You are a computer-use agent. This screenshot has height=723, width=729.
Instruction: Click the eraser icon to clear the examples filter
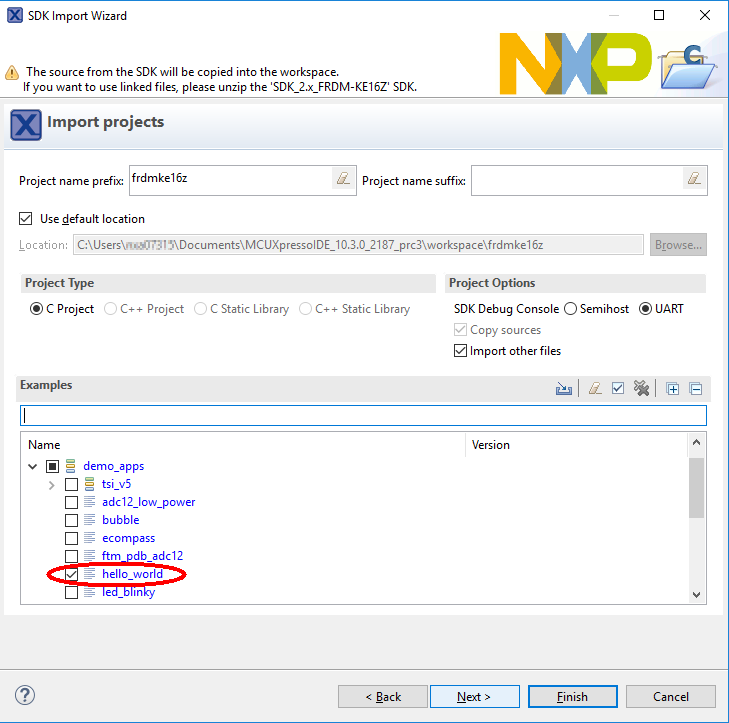coord(595,389)
